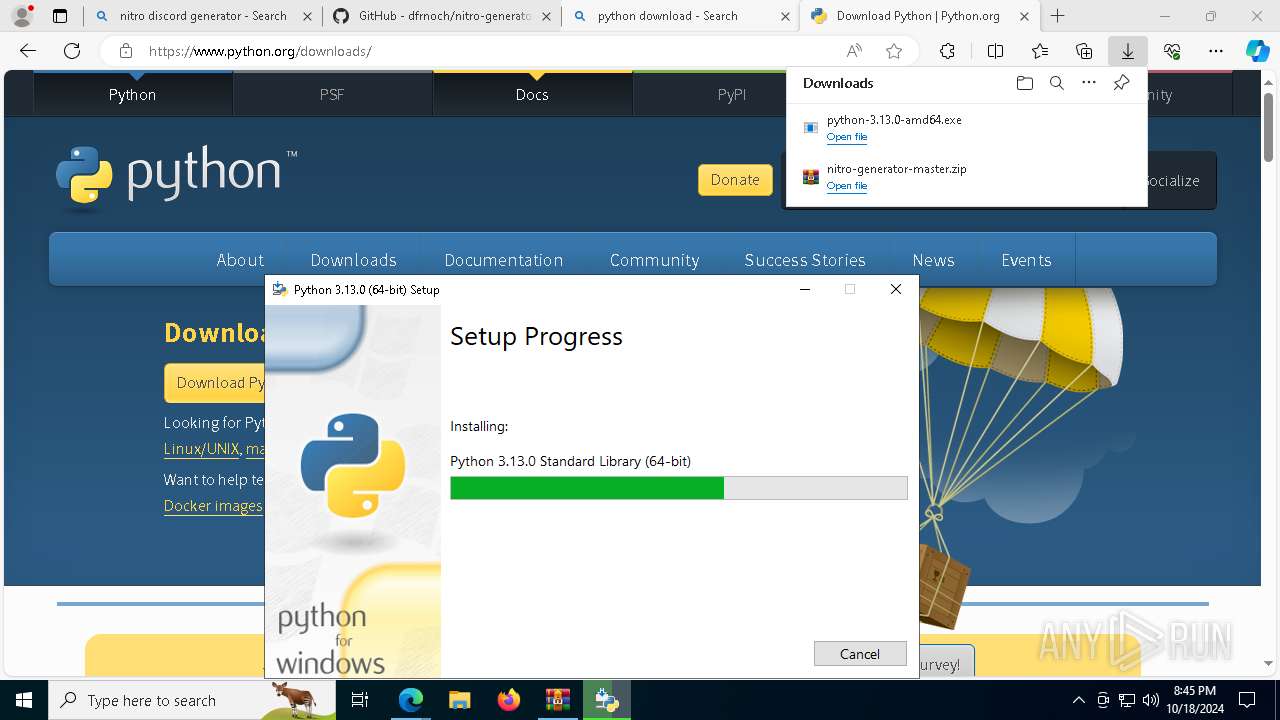Viewport: 1280px width, 720px height.
Task: Switch to nitro discord generator Search tab
Action: click(x=203, y=16)
